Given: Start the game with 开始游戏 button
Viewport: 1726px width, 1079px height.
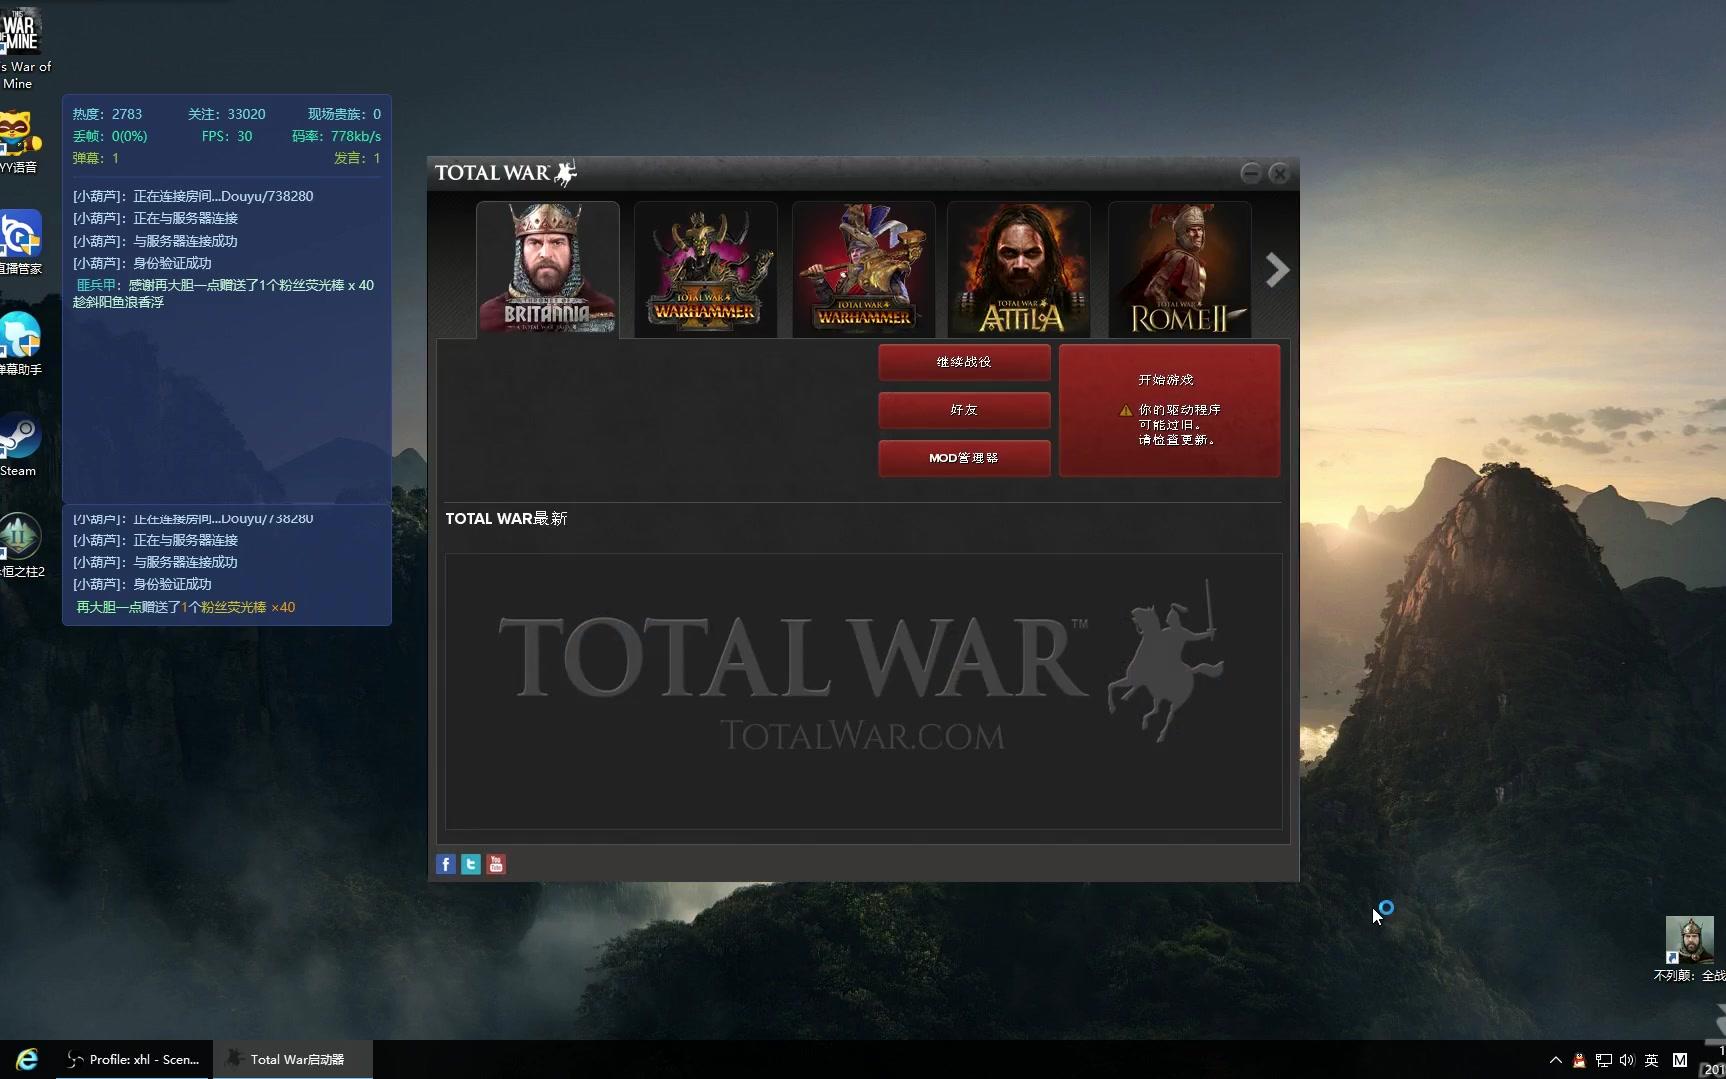Looking at the screenshot, I should [x=1169, y=410].
